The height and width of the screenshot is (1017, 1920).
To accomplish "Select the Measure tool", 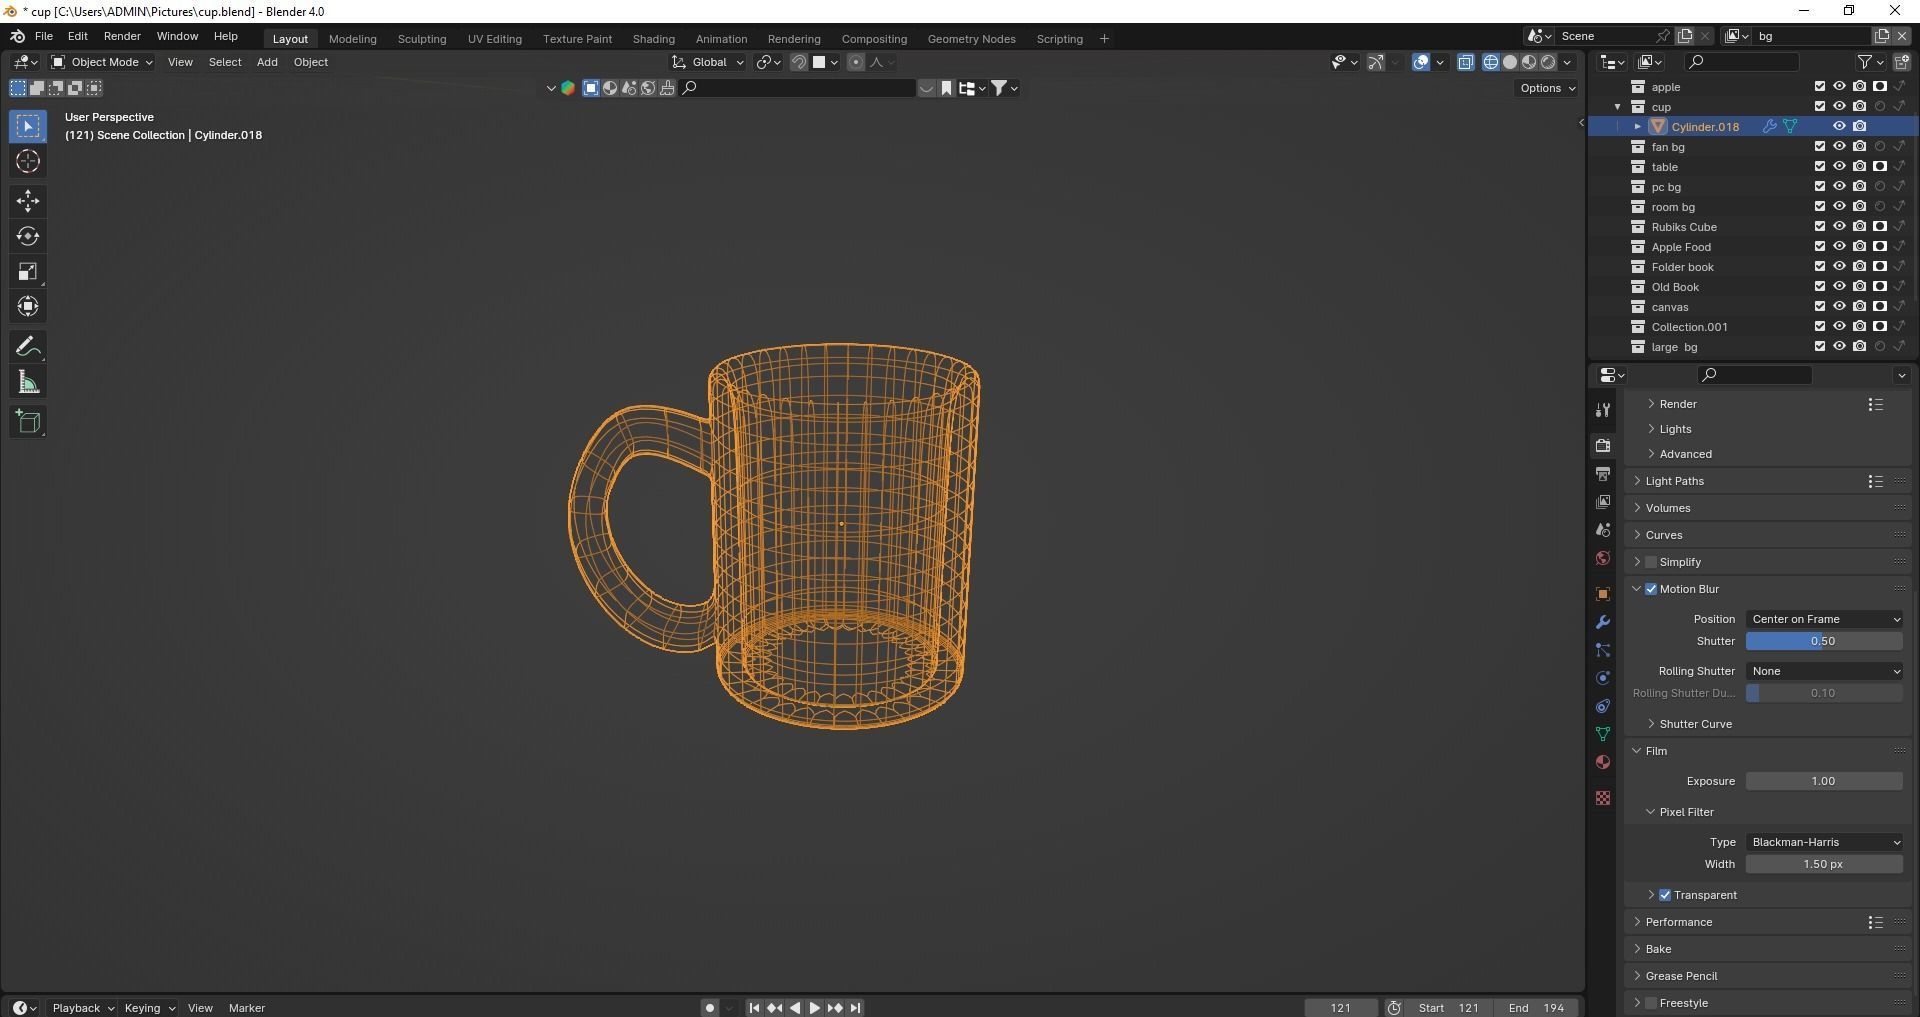I will click(x=28, y=382).
